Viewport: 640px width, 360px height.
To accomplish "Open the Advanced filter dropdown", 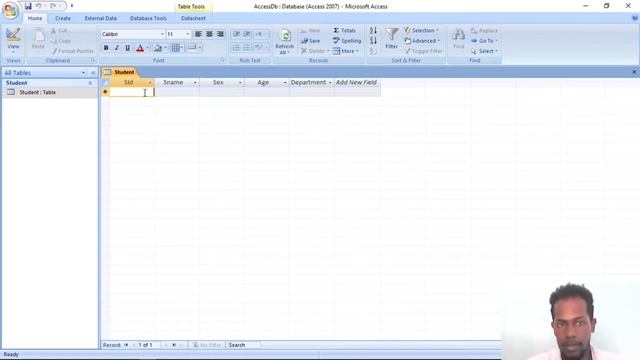I will 422,41.
